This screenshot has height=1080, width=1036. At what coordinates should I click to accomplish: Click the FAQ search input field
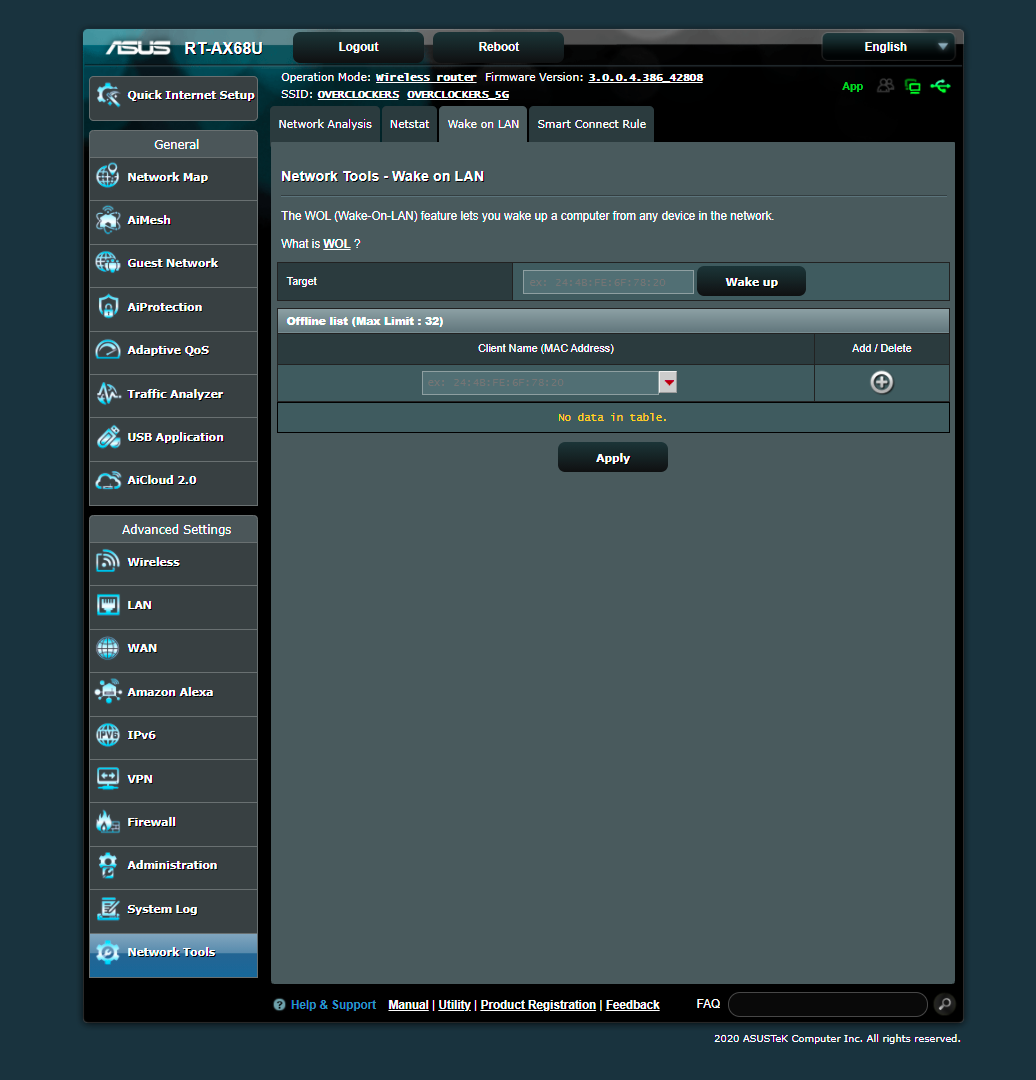point(828,1004)
